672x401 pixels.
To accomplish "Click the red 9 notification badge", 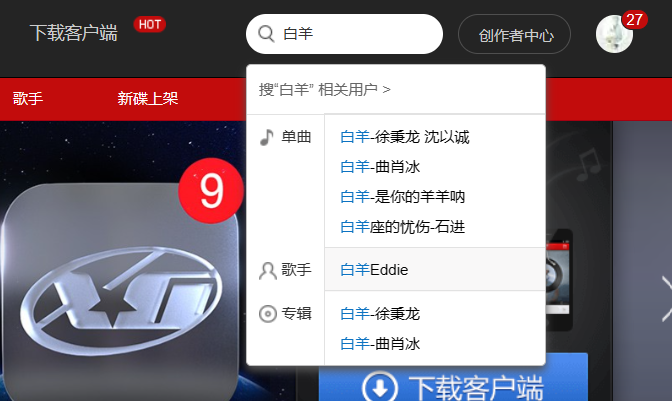I will coord(211,191).
